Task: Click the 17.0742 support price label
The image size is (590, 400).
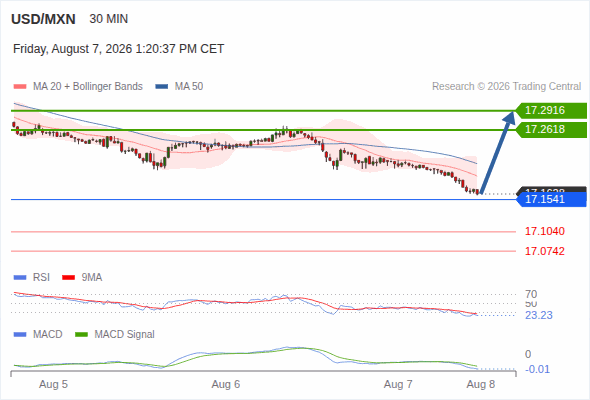Action: tap(544, 251)
